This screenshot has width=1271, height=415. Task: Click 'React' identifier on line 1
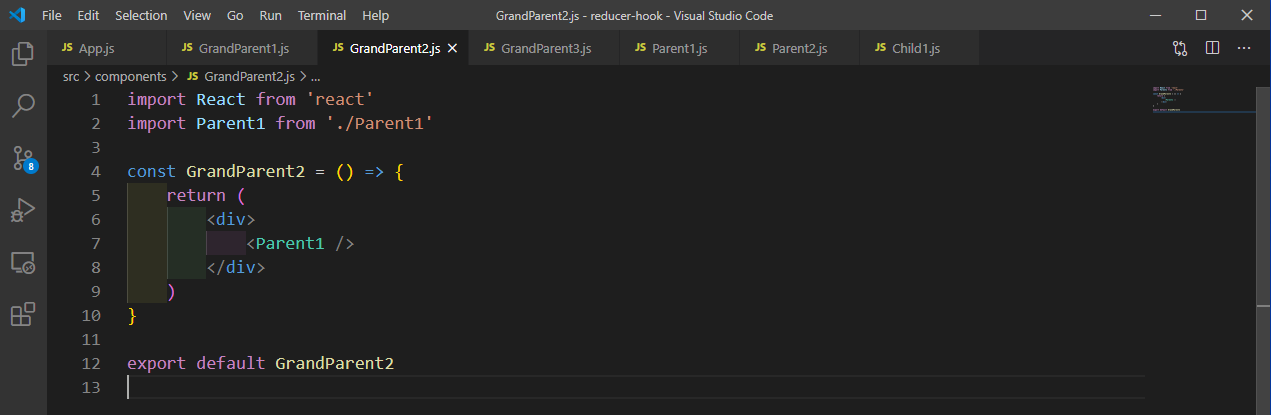point(221,100)
